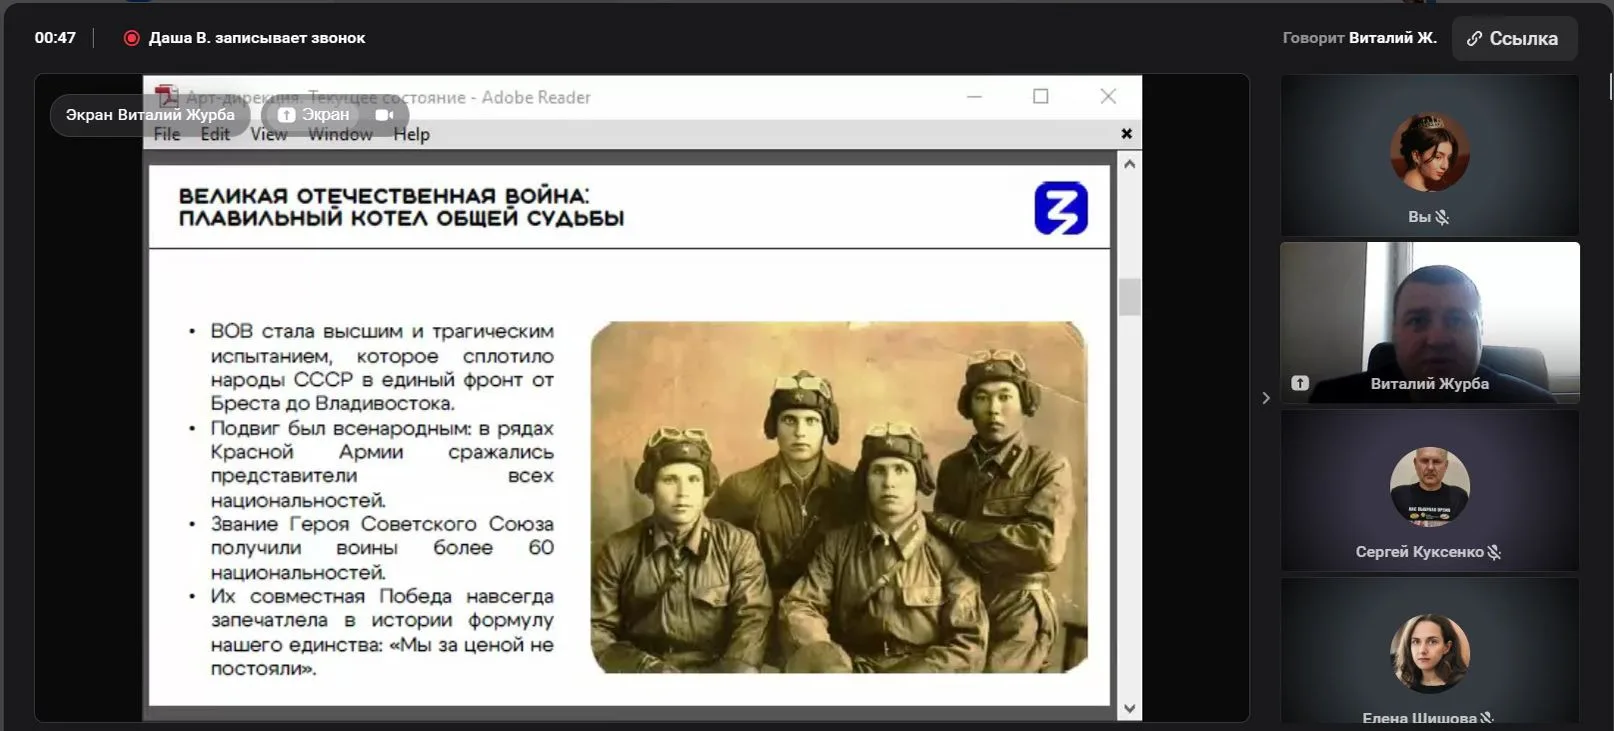Click screen-share badge on Виталий Журба tile
1614x731 pixels.
(x=1300, y=383)
